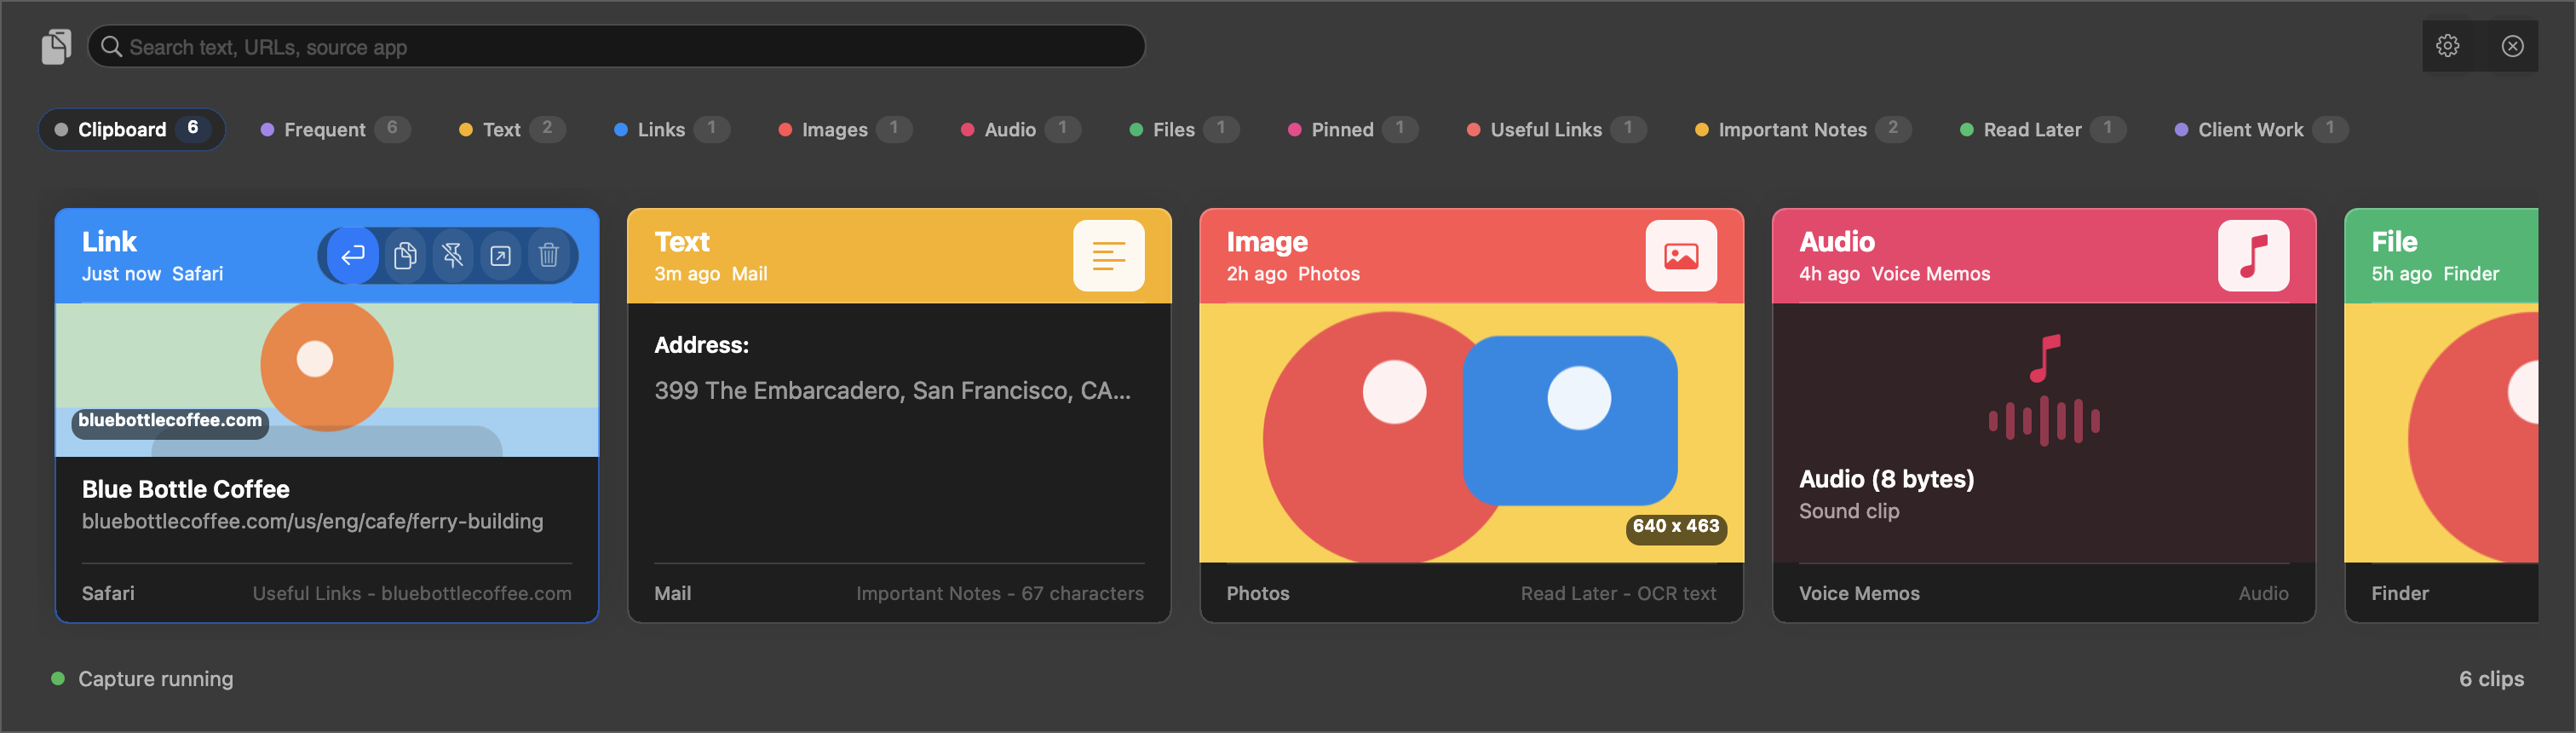Click 'Useful Links - bluebottlecoffee.com' footer text

(x=412, y=594)
